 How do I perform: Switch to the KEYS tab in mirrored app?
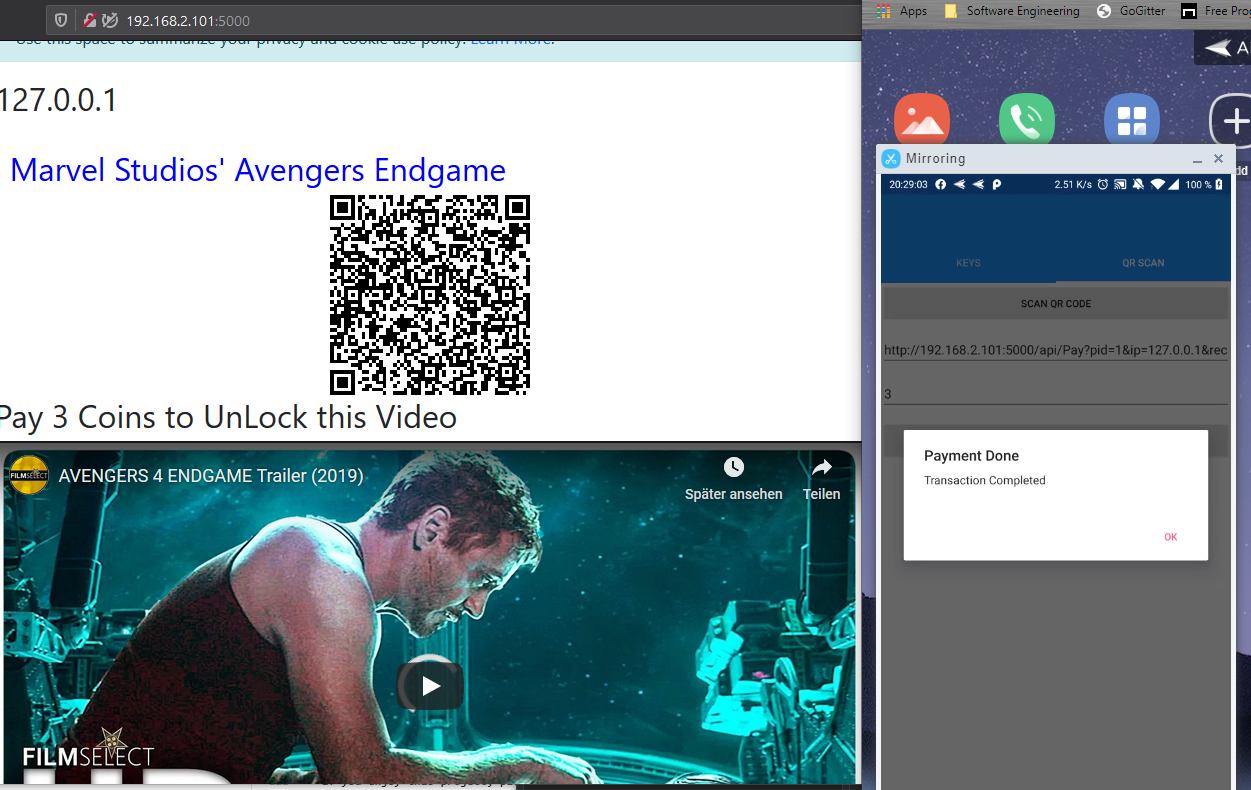pyautogui.click(x=968, y=263)
